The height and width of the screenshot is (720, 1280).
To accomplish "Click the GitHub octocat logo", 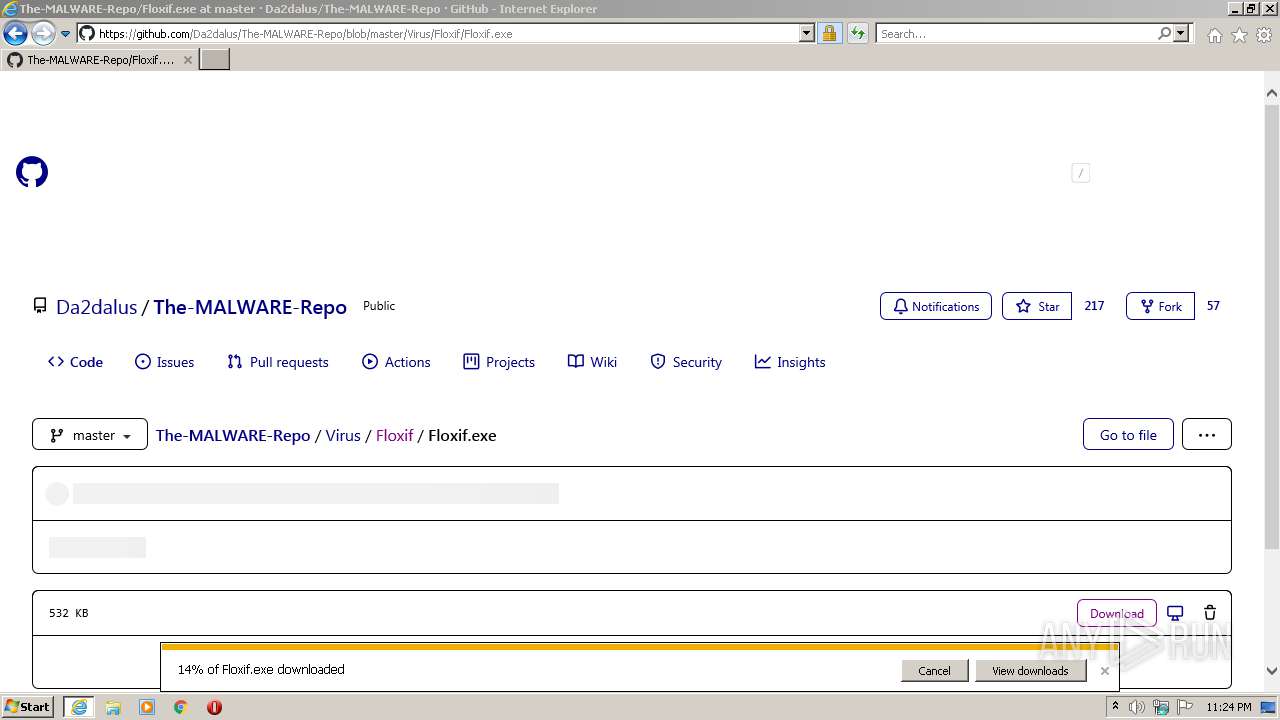I will [32, 172].
